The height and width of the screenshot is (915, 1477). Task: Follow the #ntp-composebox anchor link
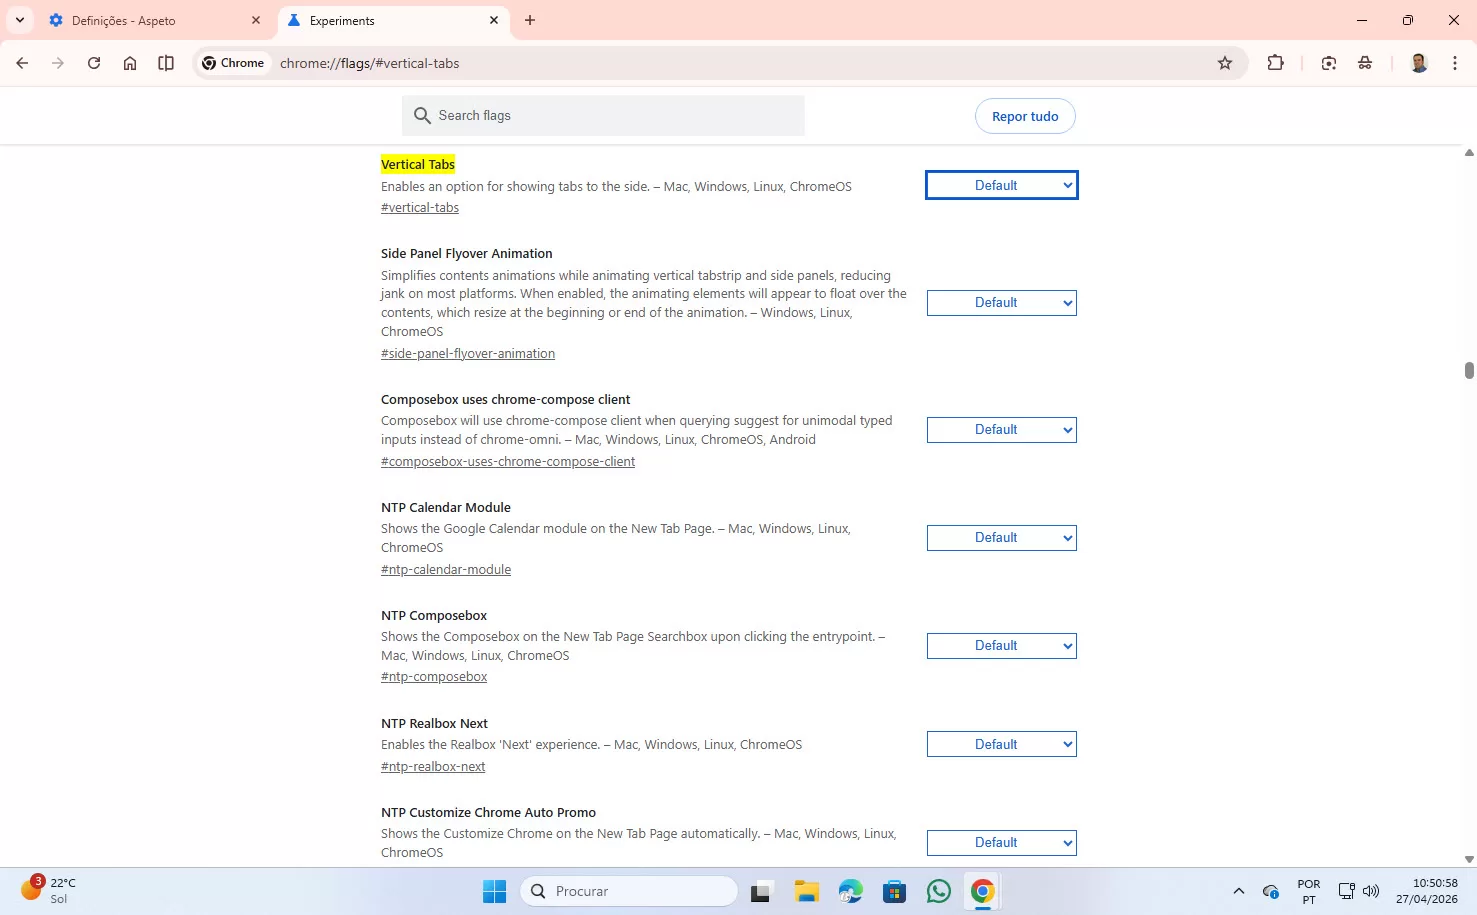[434, 677]
